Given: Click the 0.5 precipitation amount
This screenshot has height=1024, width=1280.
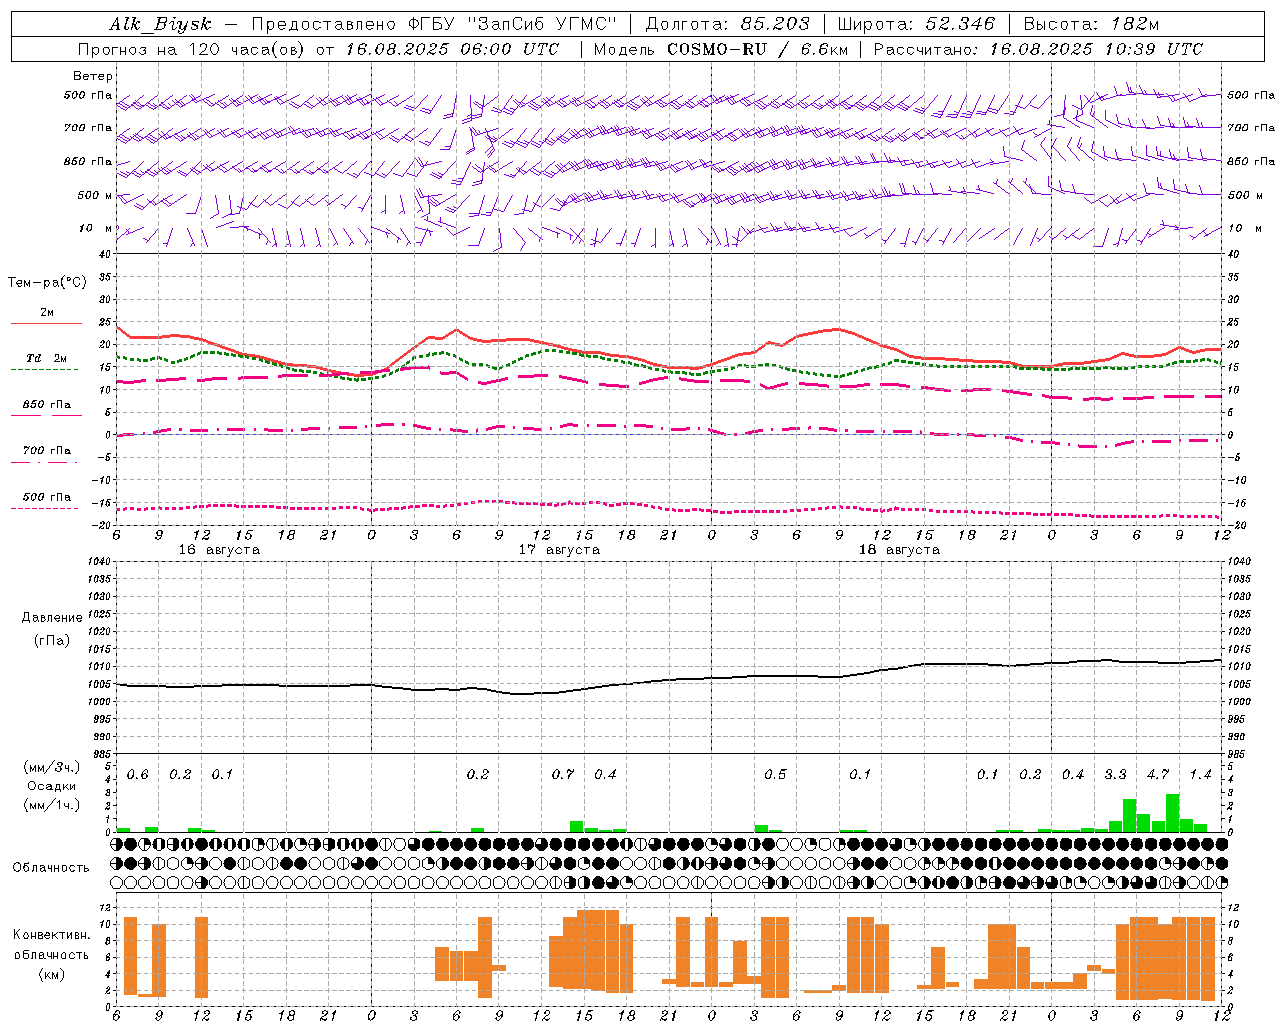Looking at the screenshot, I should pyautogui.click(x=775, y=774).
